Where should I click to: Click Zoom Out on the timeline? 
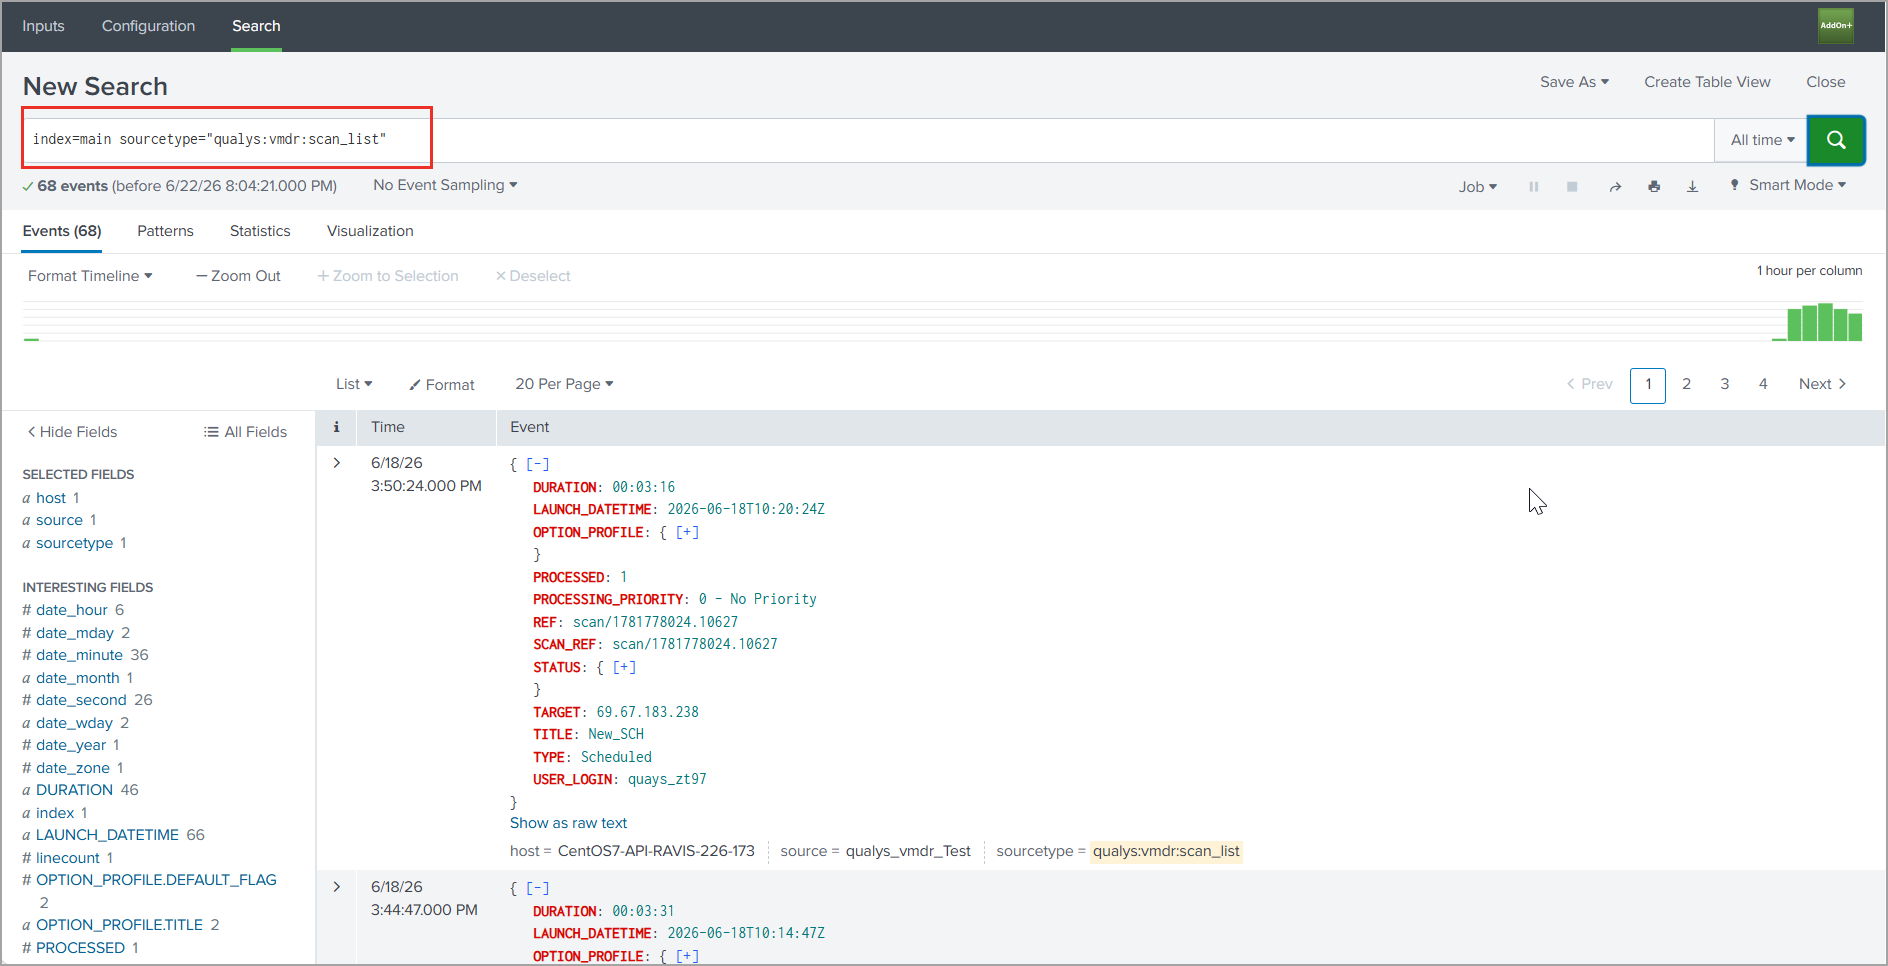coord(238,276)
